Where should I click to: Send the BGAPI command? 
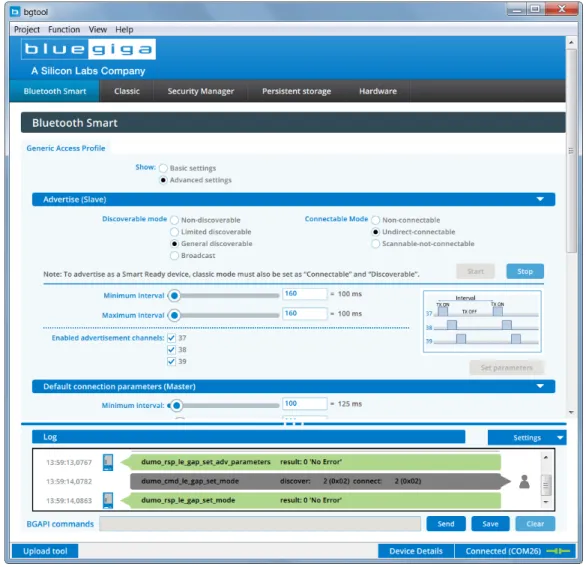point(446,524)
